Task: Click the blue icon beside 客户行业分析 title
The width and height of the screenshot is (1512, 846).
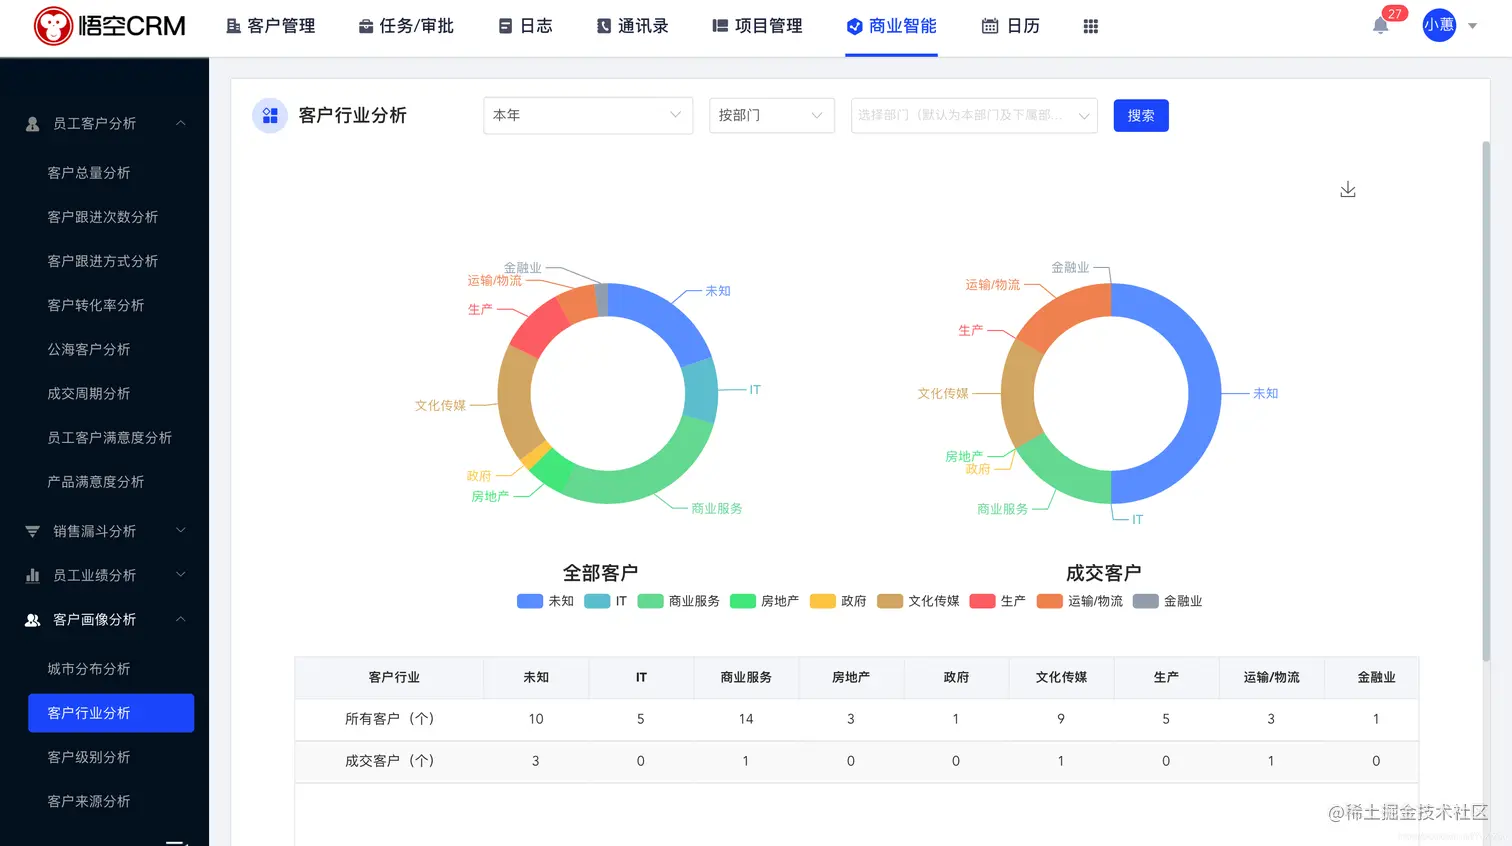Action: [269, 115]
